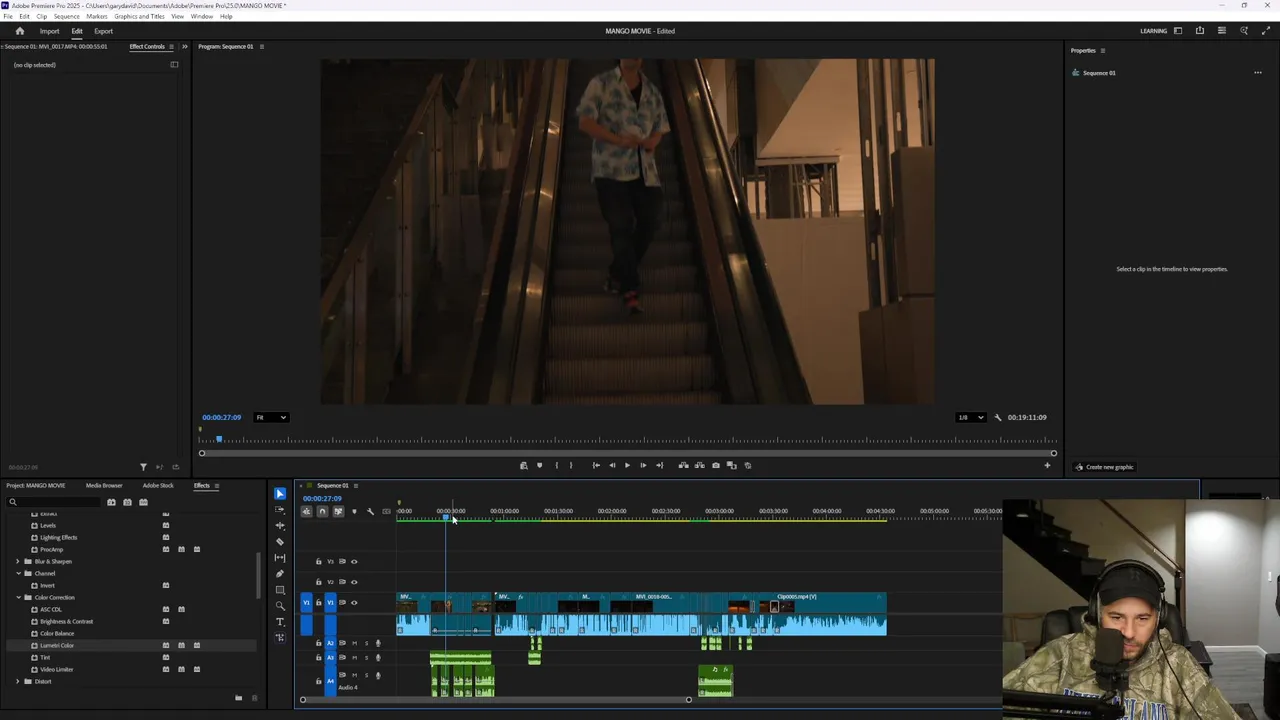The height and width of the screenshot is (720, 1280).
Task: Select the Zoom tool in the toolbar
Action: [x=280, y=606]
